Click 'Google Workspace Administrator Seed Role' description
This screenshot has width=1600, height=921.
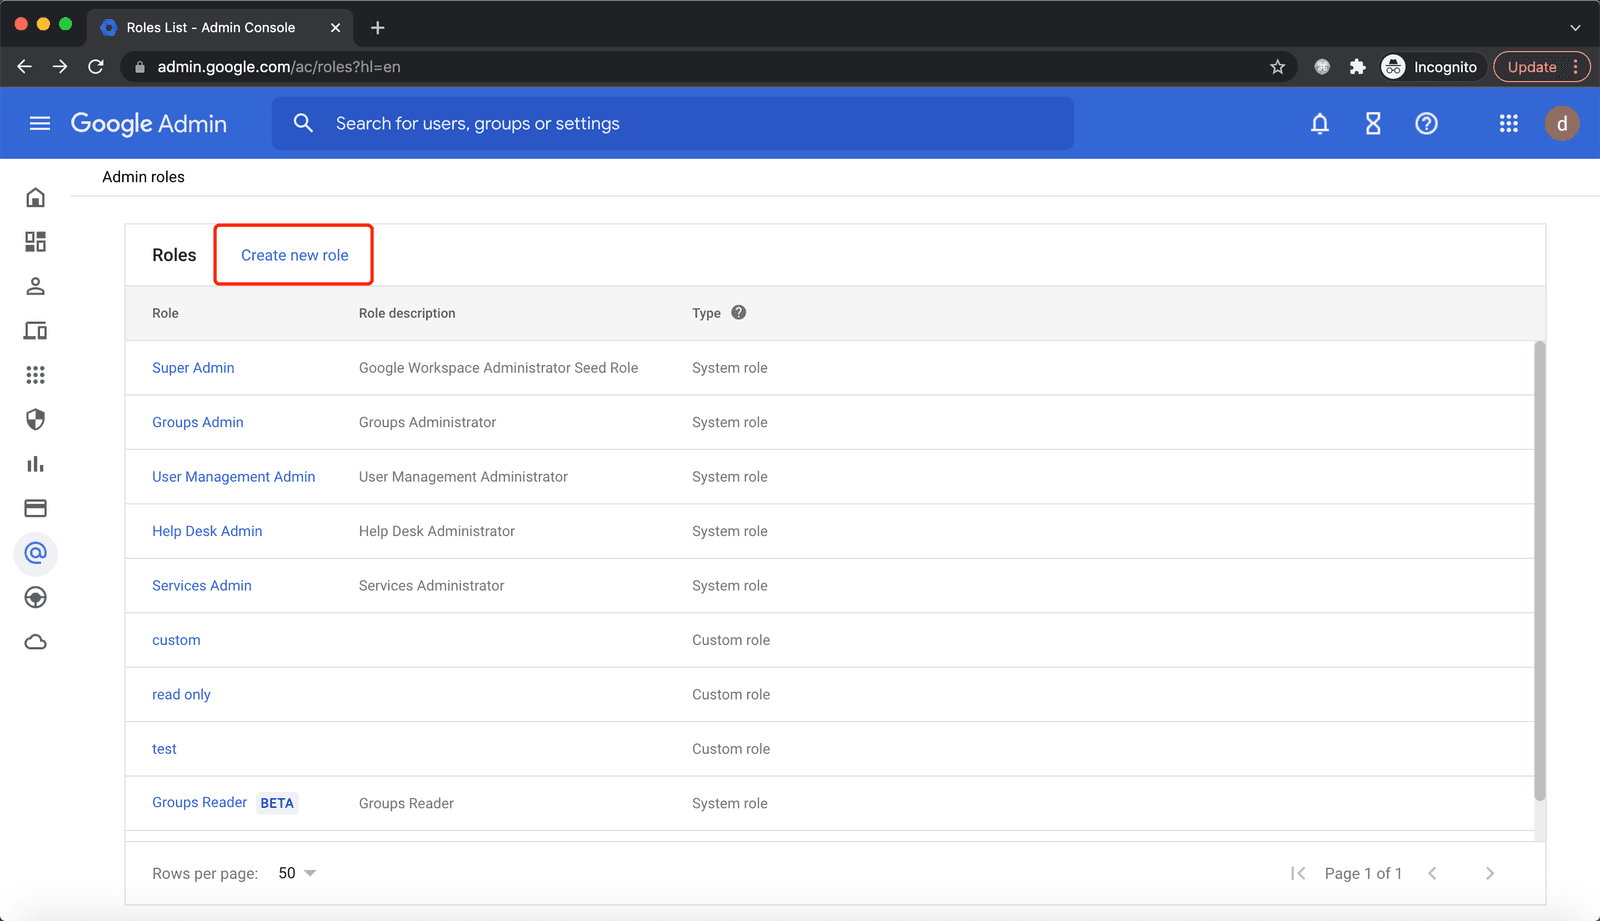[498, 368]
